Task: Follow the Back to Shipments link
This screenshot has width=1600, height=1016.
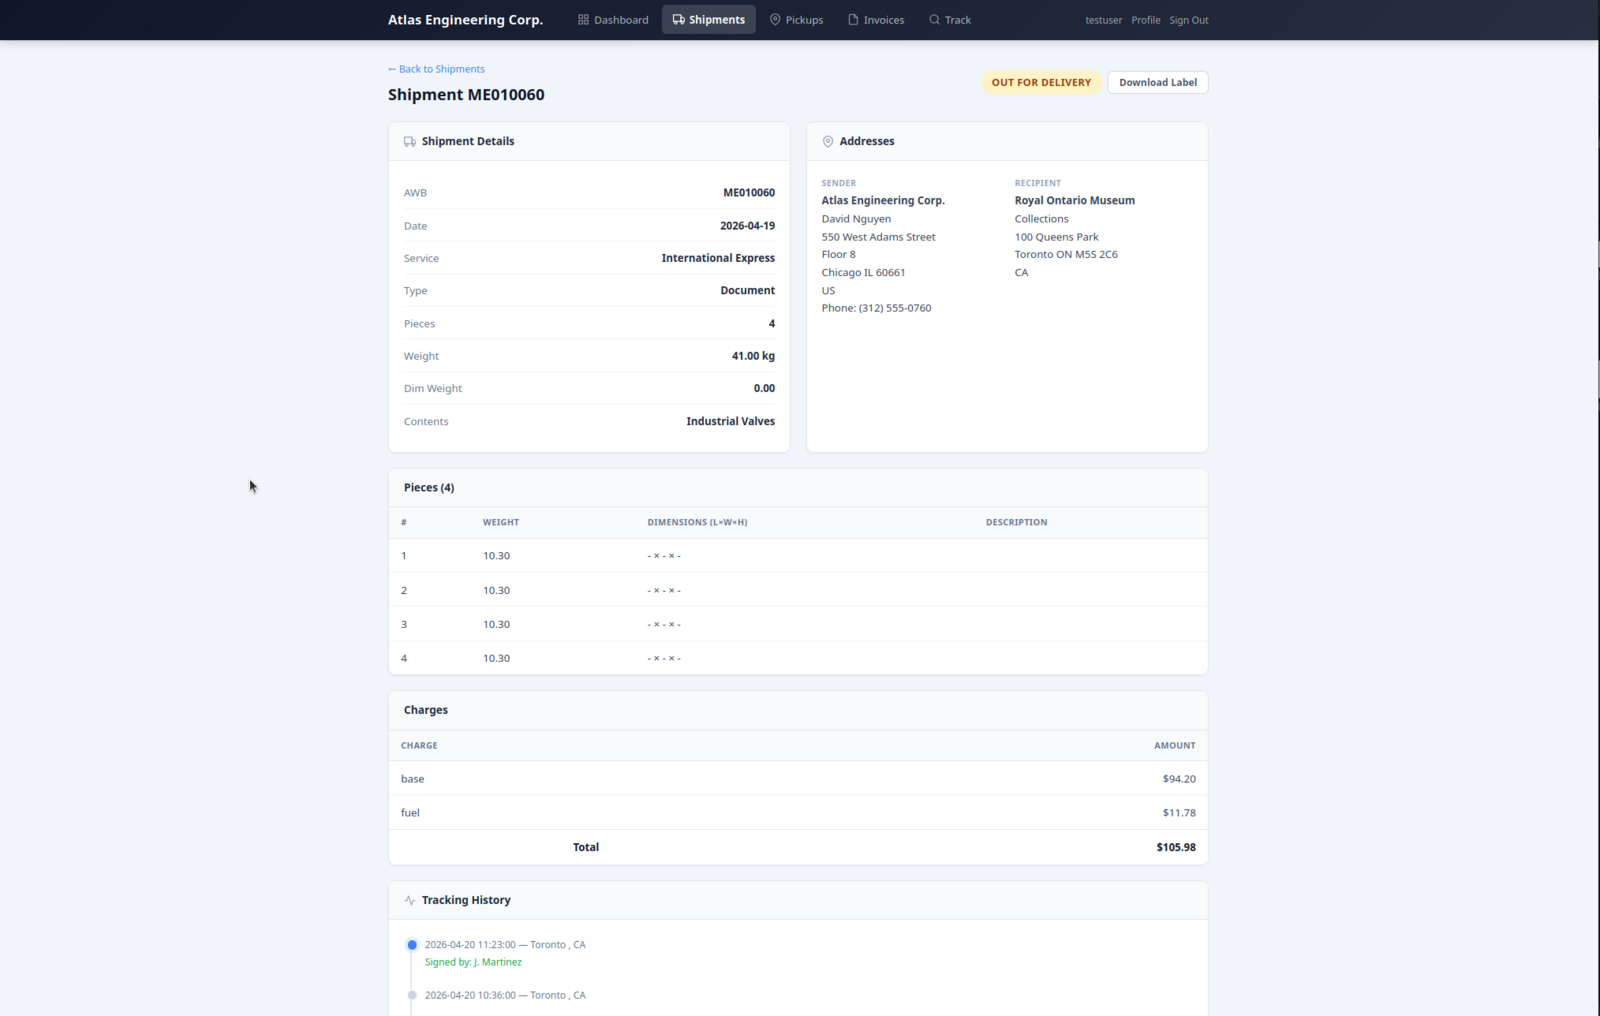Action: (x=436, y=69)
